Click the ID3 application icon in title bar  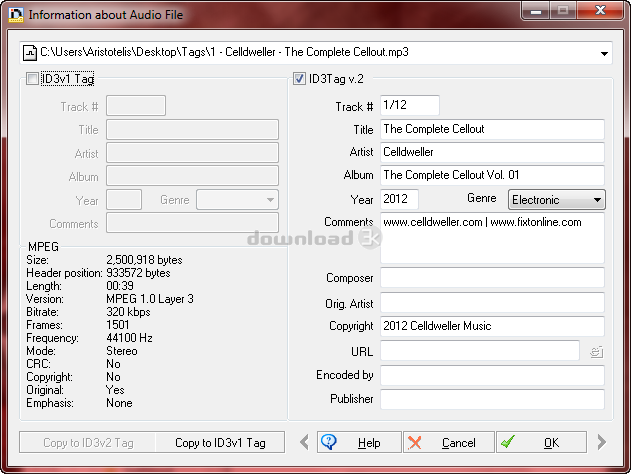click(16, 15)
